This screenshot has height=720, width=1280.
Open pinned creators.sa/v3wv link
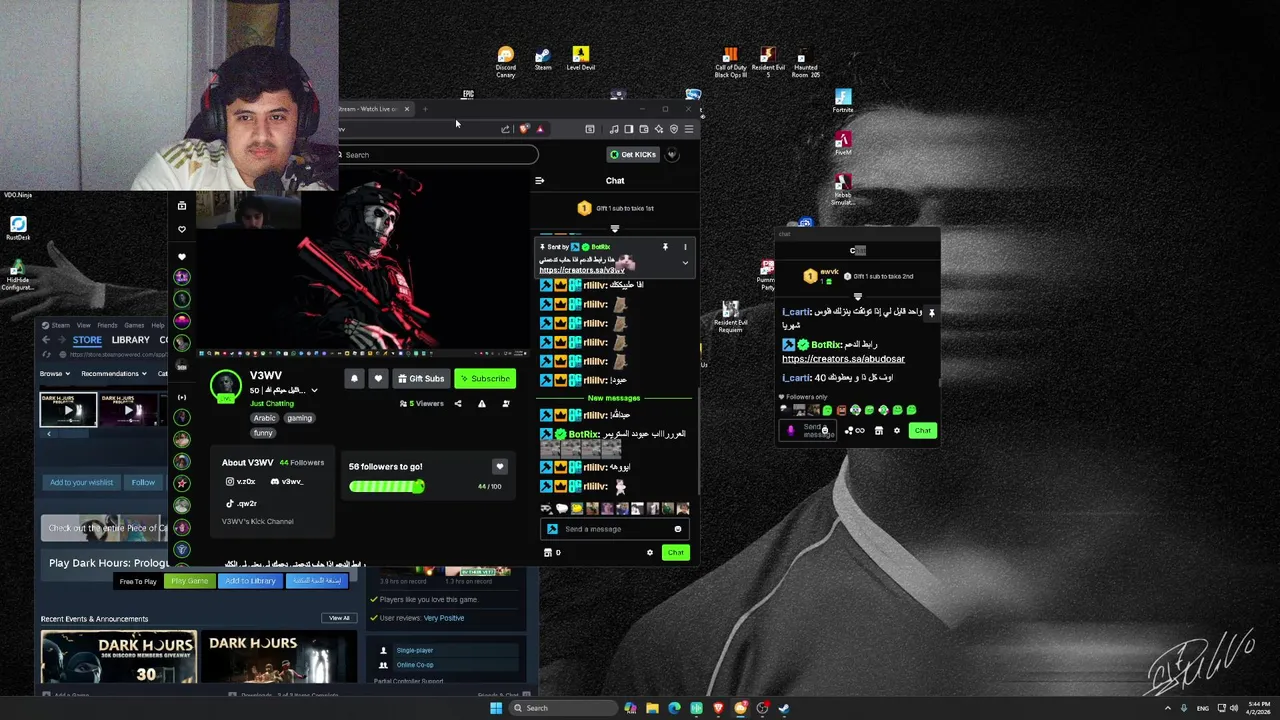[582, 270]
